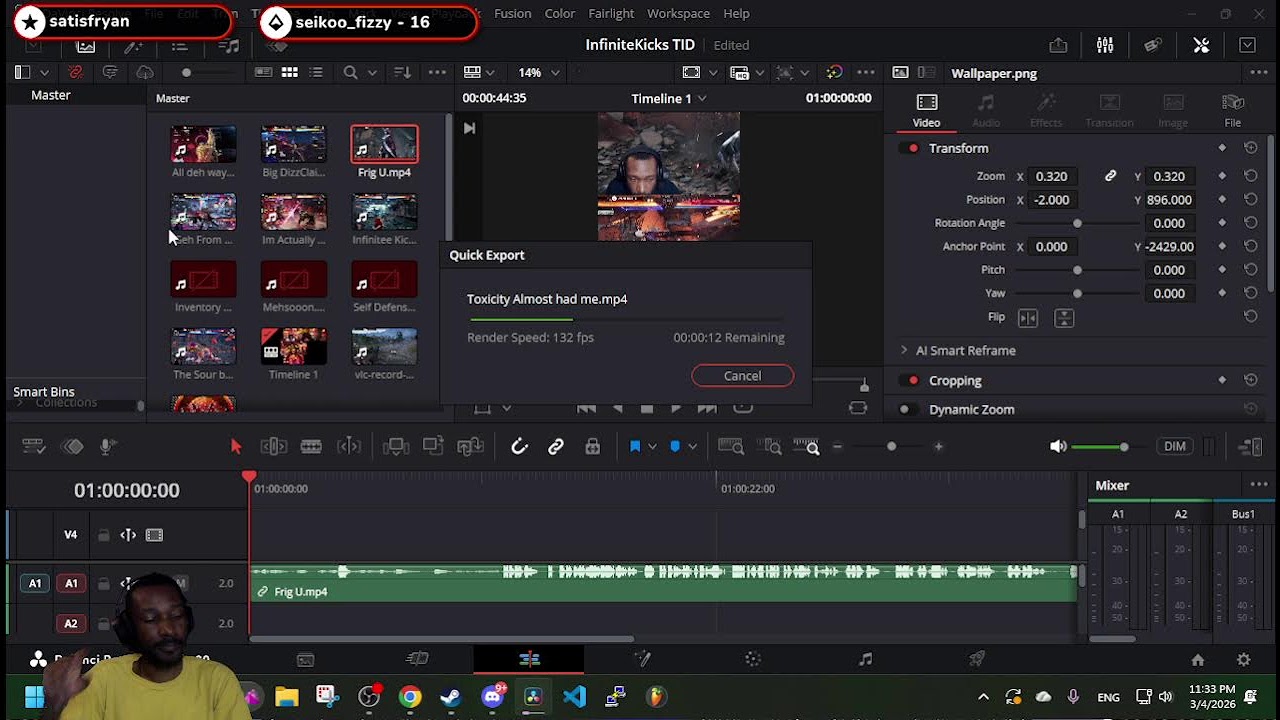
Task: Toggle the Cropping enable switch
Action: click(911, 381)
